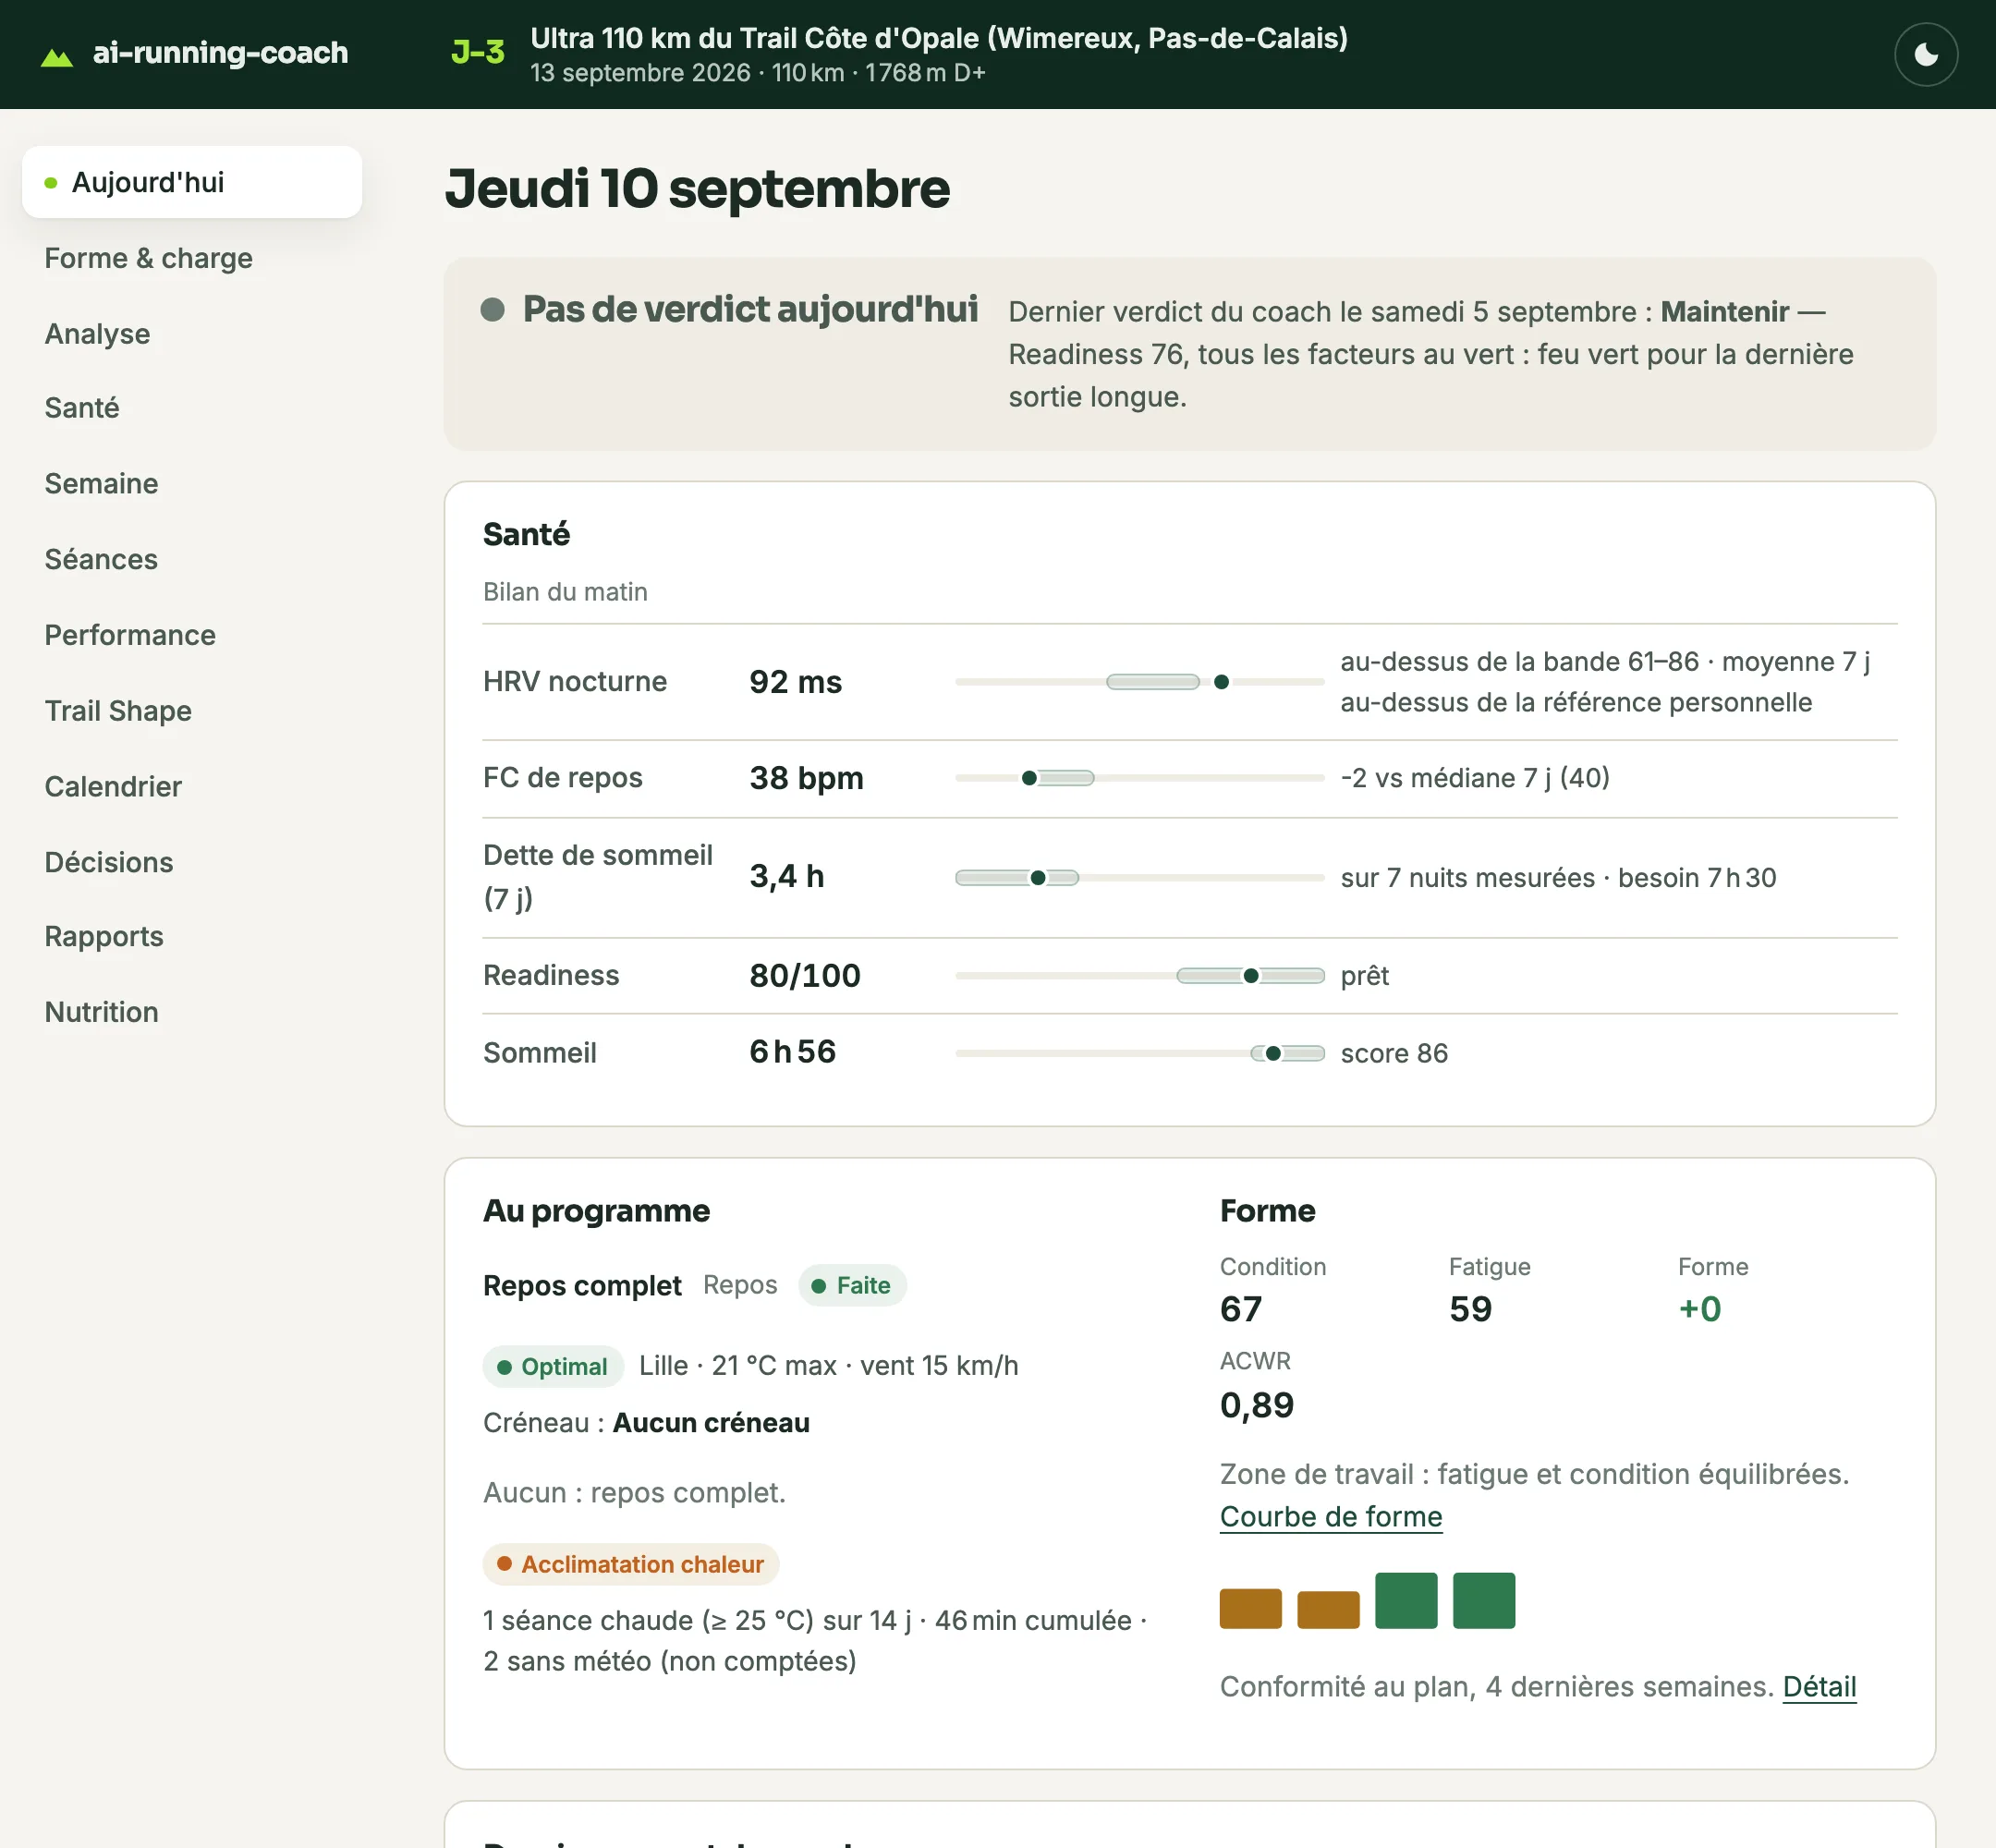This screenshot has width=1996, height=1848.
Task: Click the ai-running-coach mountain logo icon
Action: pyautogui.click(x=57, y=57)
